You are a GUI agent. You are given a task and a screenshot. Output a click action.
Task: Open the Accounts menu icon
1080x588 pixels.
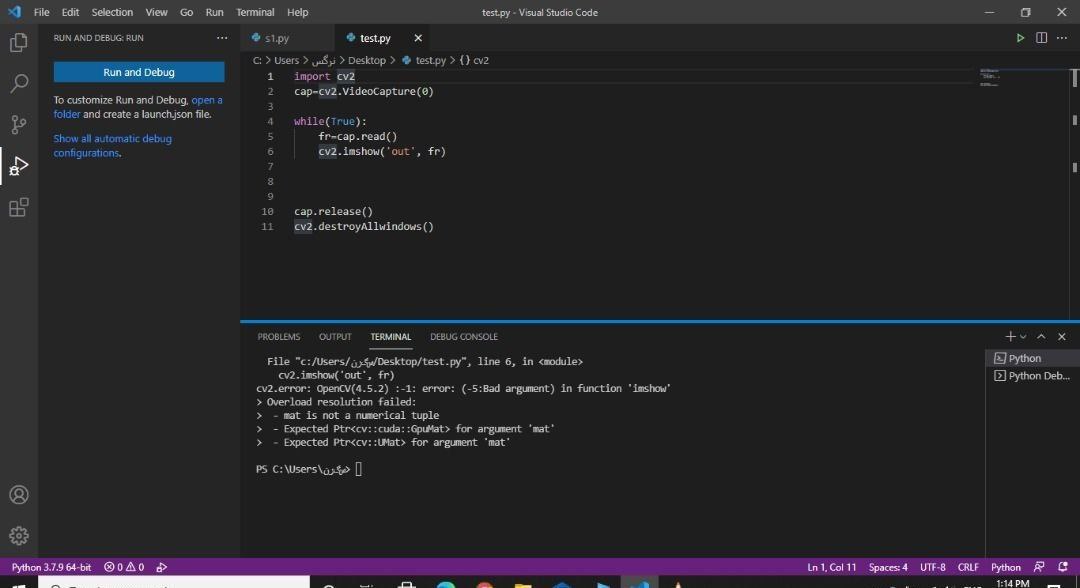coord(19,494)
